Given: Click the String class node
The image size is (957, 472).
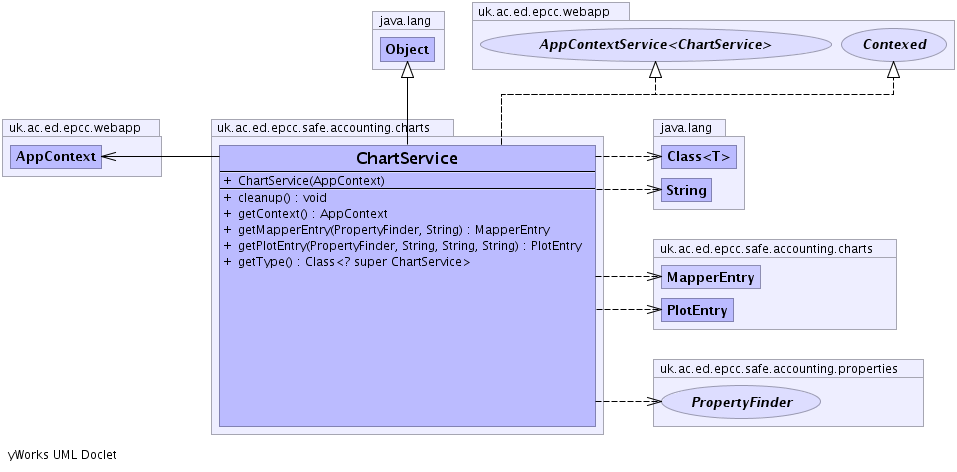Looking at the screenshot, I should [x=687, y=189].
